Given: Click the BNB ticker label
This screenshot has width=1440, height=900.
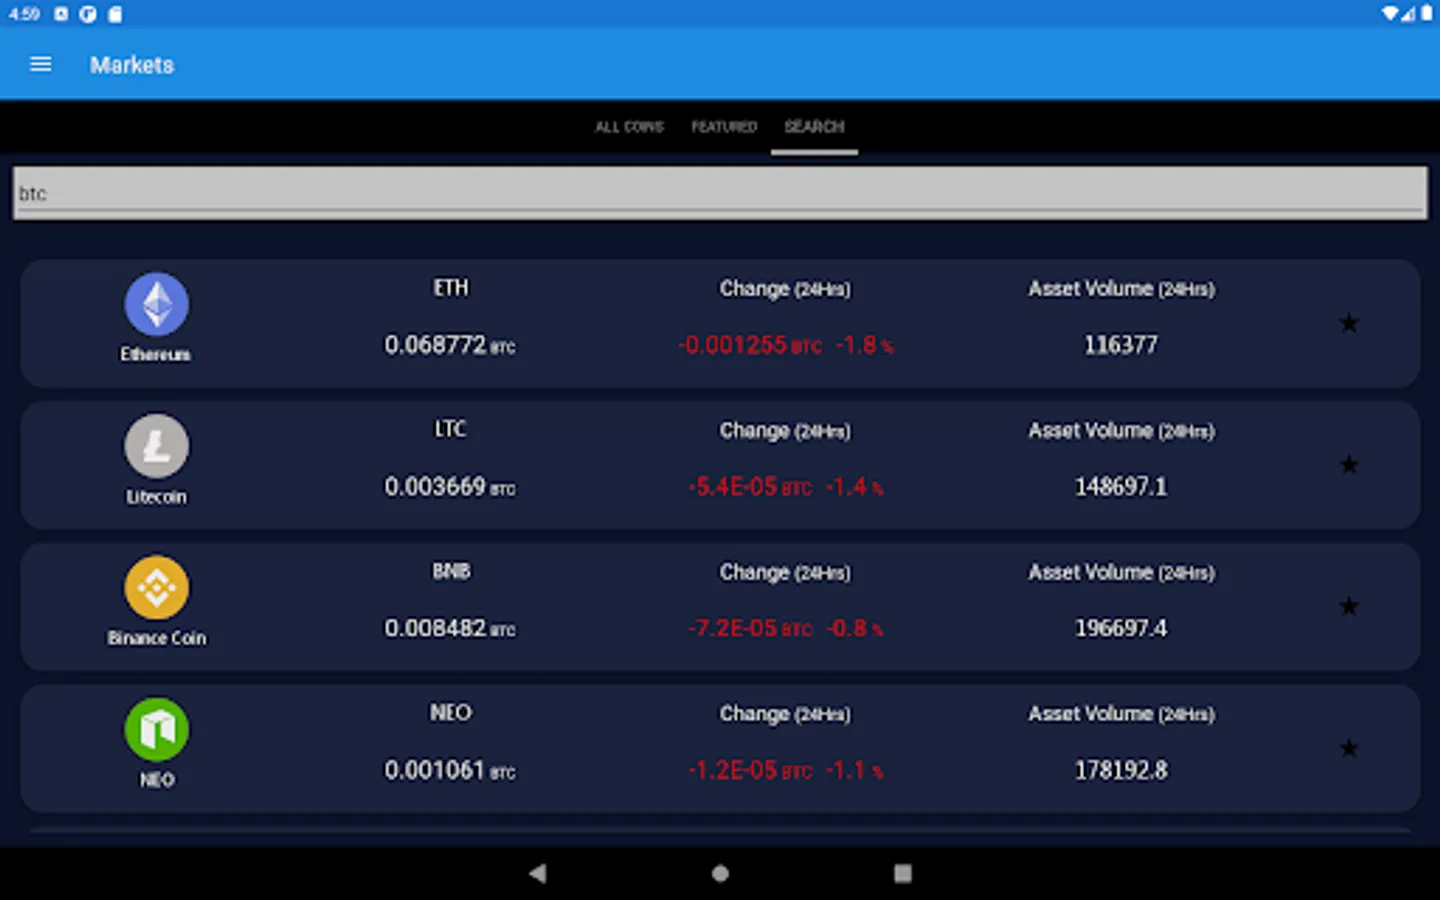Looking at the screenshot, I should [x=451, y=571].
